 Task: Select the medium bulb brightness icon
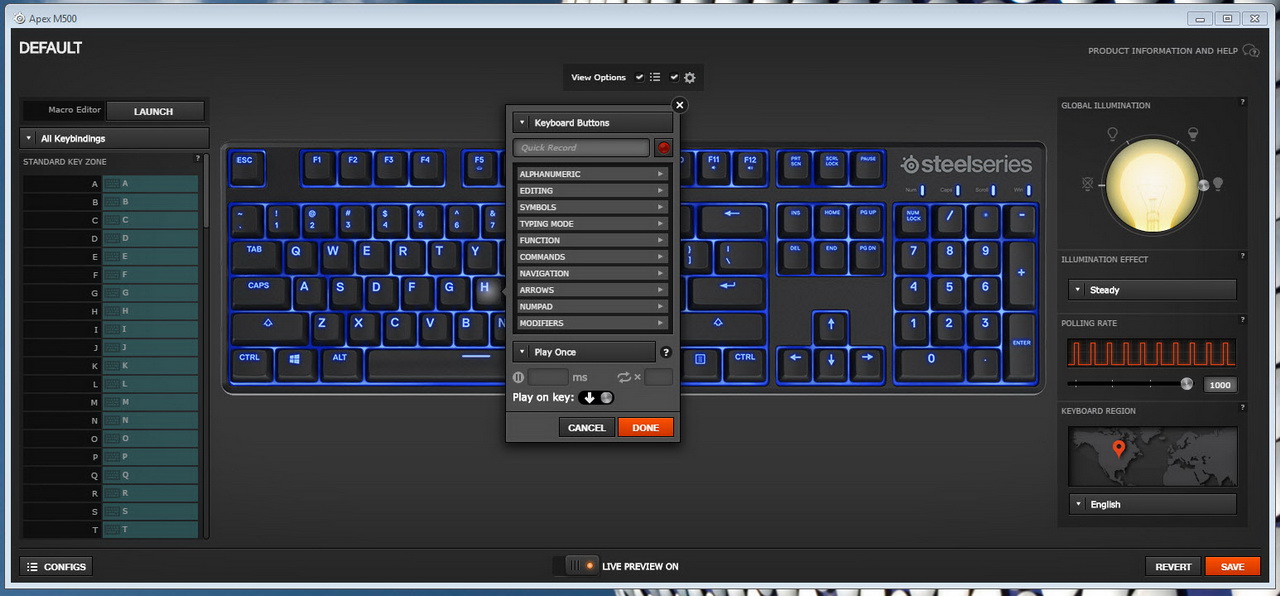point(1192,134)
